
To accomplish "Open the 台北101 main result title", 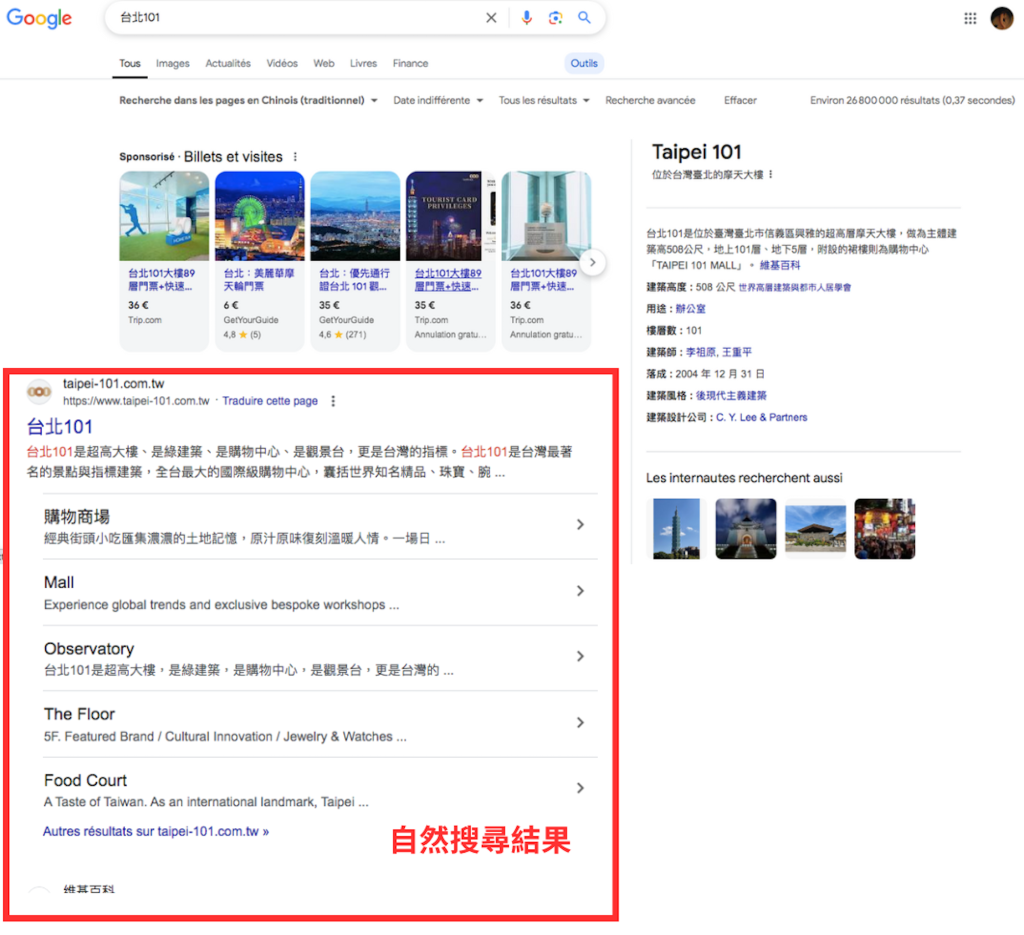I will (x=59, y=427).
